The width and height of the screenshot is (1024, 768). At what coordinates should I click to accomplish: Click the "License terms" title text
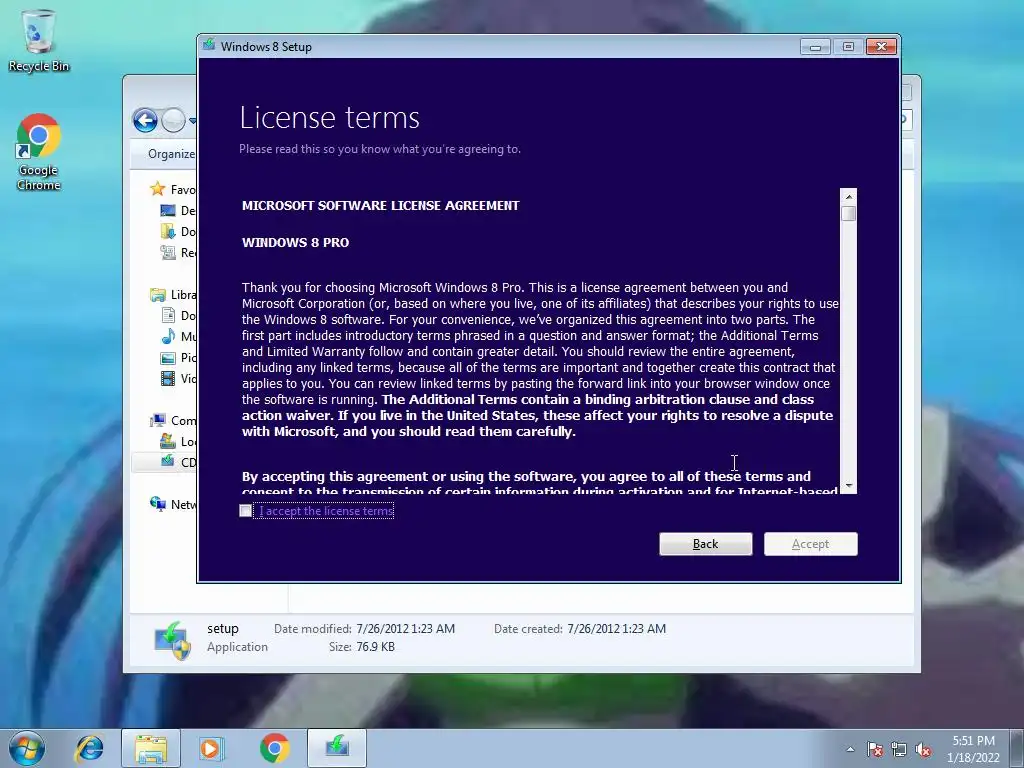(x=329, y=118)
